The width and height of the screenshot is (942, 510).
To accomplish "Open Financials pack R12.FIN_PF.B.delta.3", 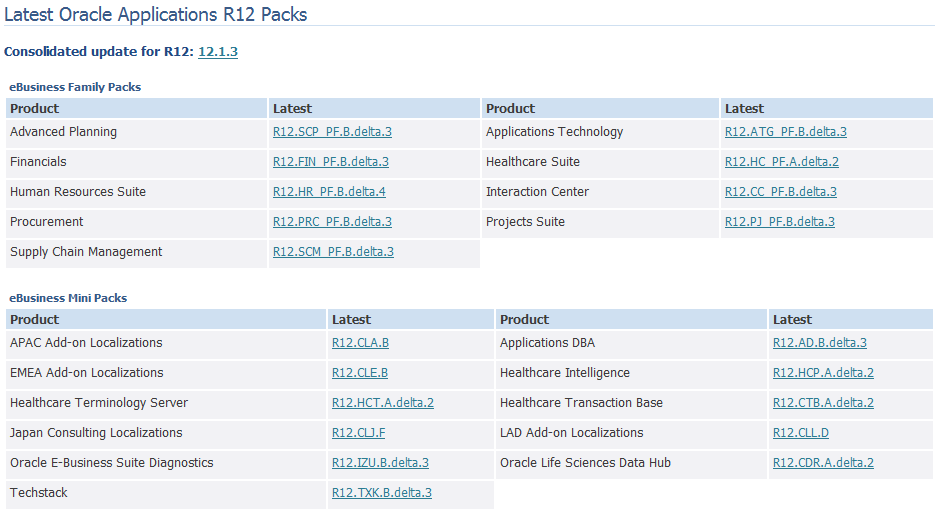I will tap(330, 162).
